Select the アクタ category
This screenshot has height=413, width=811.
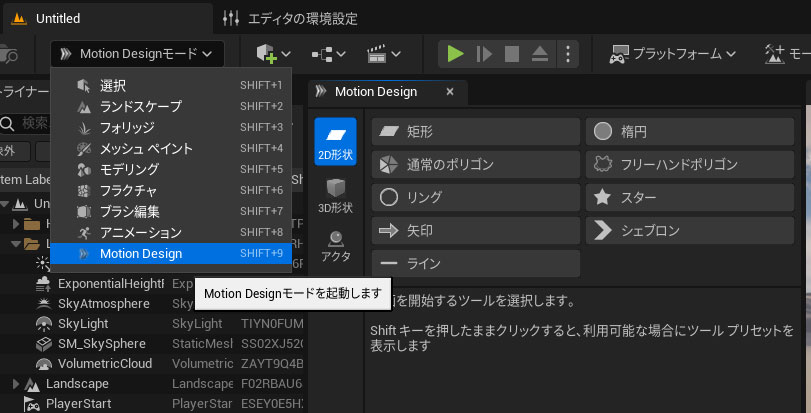click(x=335, y=246)
